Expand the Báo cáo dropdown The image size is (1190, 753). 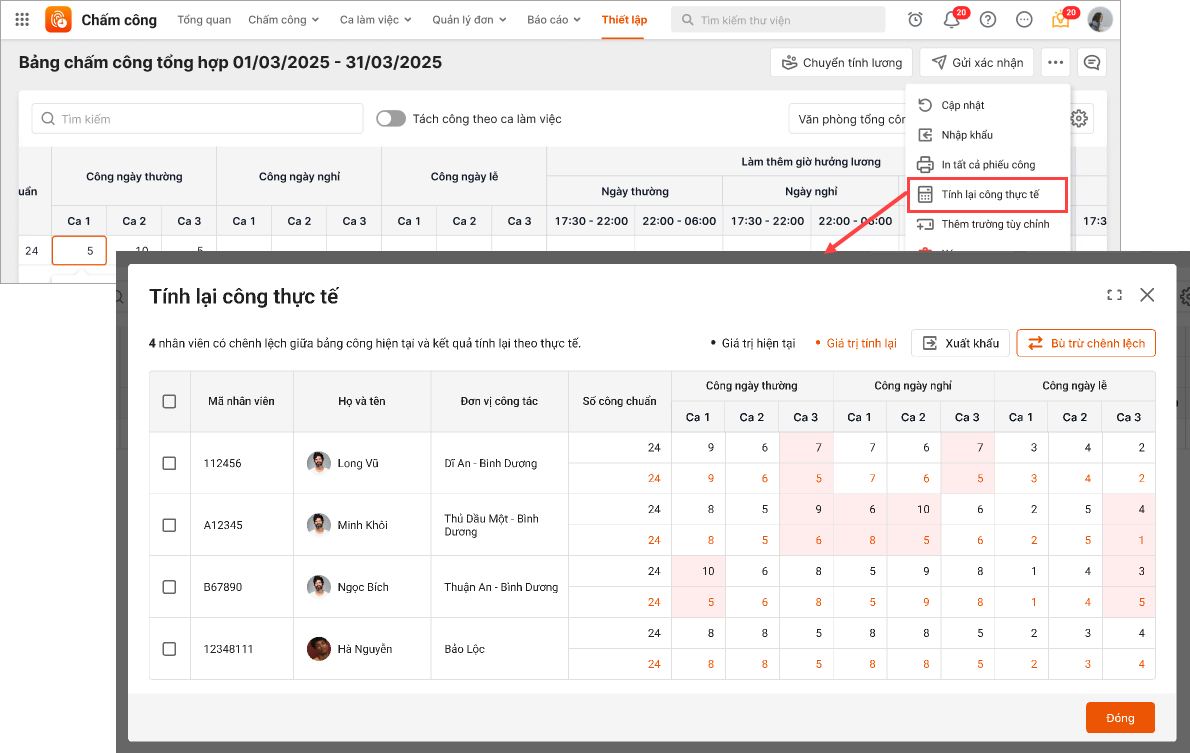[x=554, y=20]
